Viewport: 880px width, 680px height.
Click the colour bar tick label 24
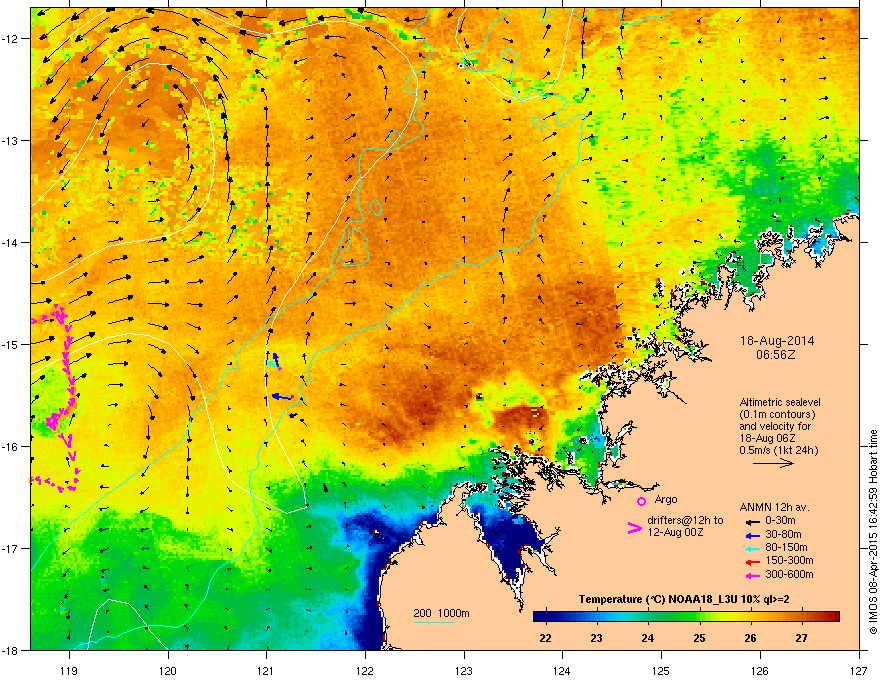648,638
